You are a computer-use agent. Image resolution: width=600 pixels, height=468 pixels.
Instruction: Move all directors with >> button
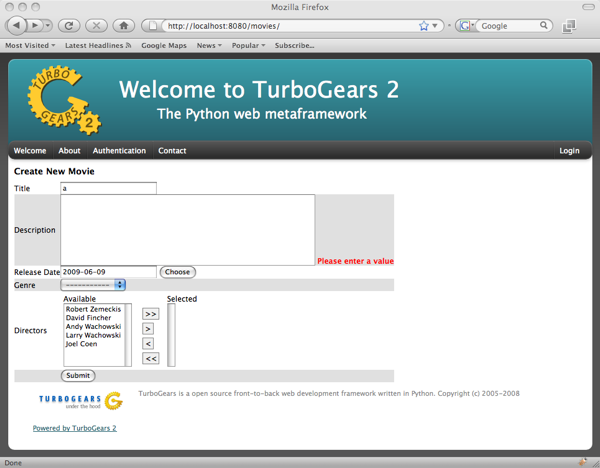point(150,314)
